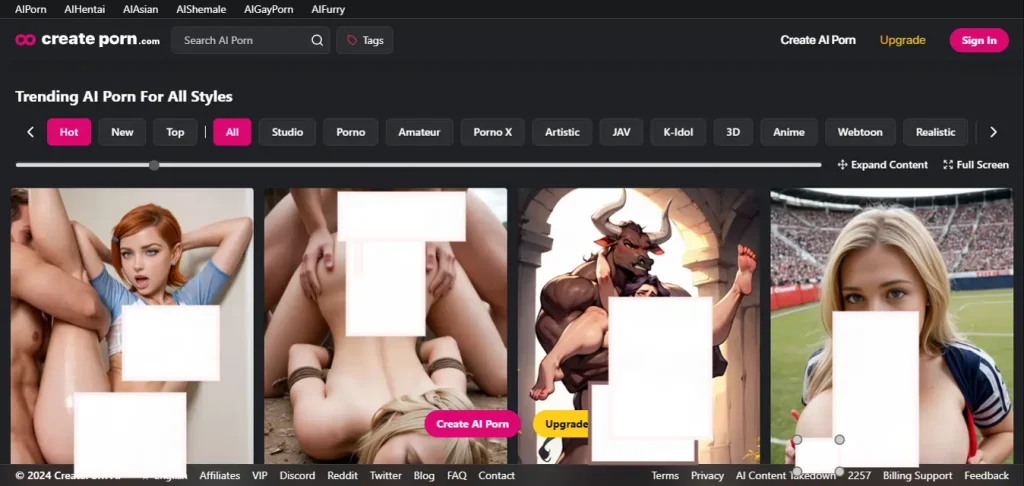Filter by the Porno X style

[x=492, y=132]
